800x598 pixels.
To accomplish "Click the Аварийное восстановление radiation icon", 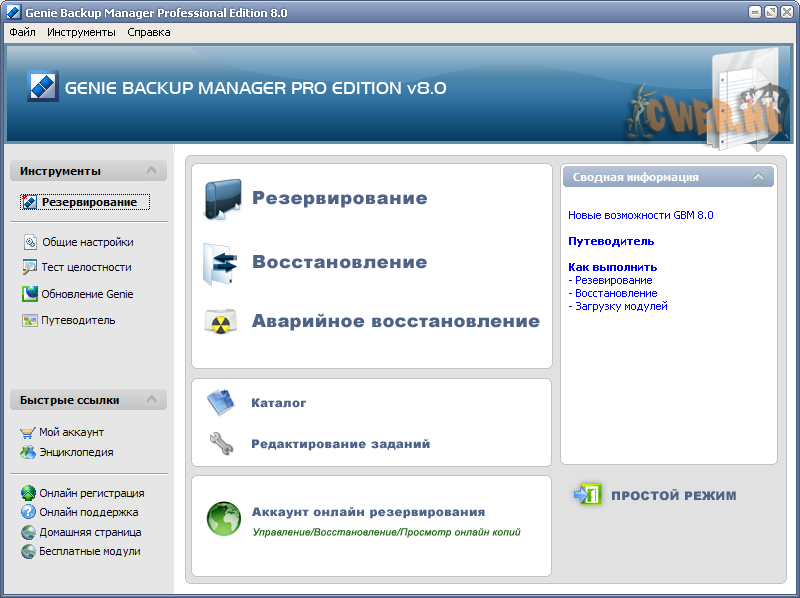I will tap(222, 322).
